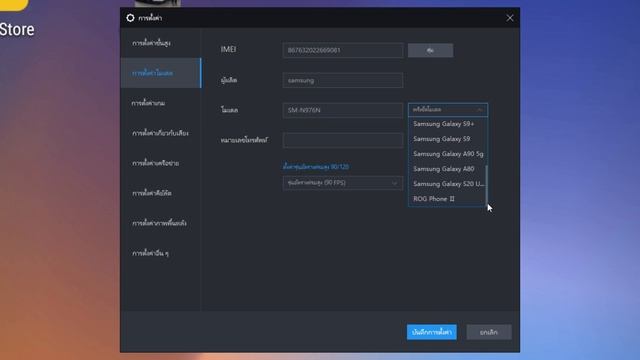Choose Samsung Galaxy A90 5g from the list
Image resolution: width=640 pixels, height=360 pixels.
click(x=447, y=154)
